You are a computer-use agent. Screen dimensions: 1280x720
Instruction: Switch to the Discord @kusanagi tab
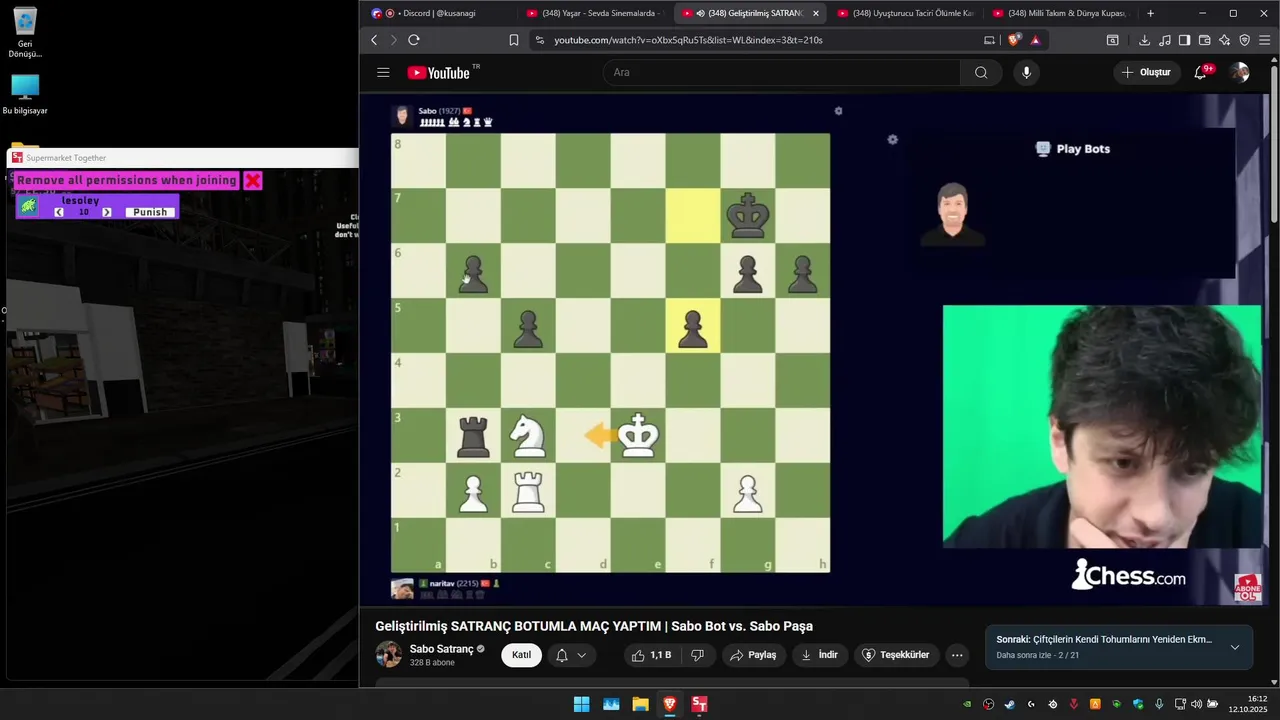438,13
